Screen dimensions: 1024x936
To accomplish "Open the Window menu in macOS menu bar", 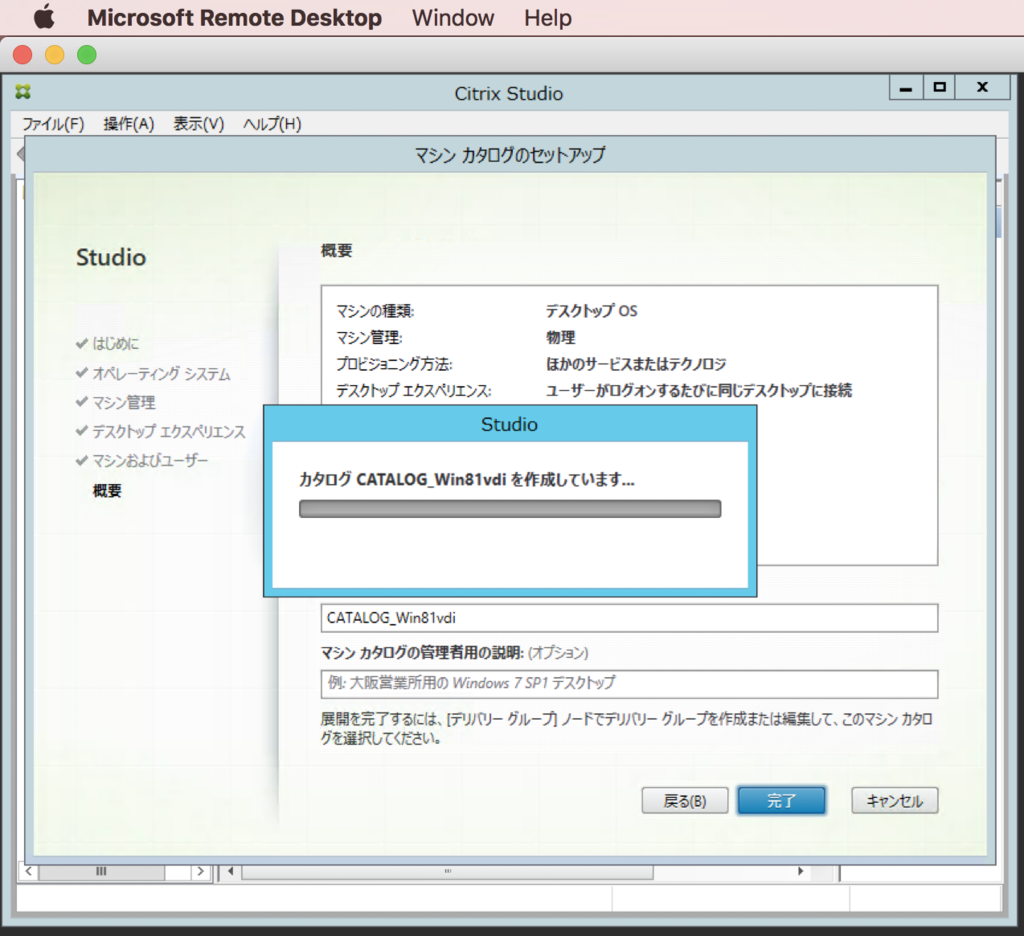I will point(453,18).
